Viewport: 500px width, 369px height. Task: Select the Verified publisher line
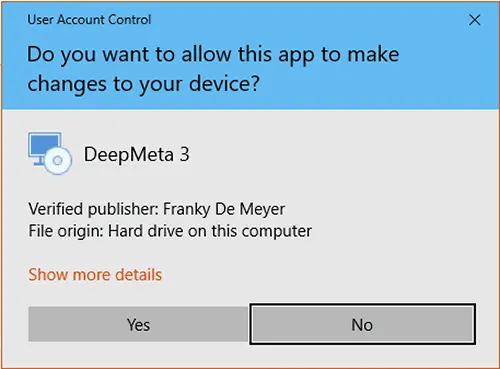pyautogui.click(x=157, y=209)
